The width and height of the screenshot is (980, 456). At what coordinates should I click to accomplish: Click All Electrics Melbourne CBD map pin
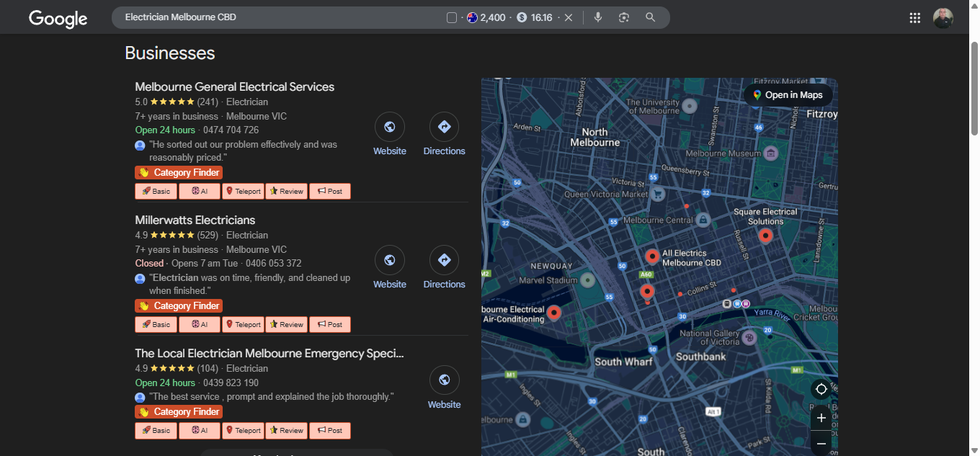pos(652,256)
